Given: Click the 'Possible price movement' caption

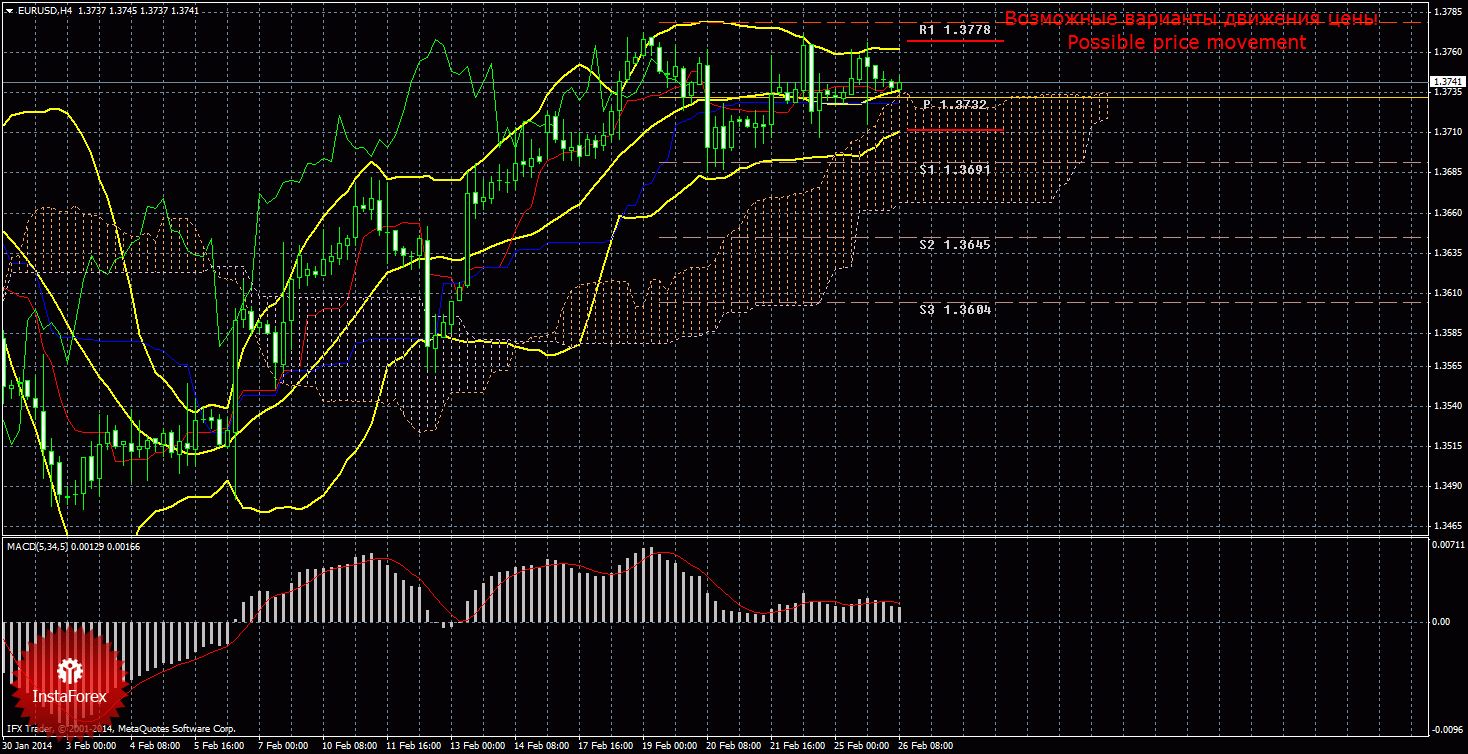Looking at the screenshot, I should click(x=1186, y=43).
